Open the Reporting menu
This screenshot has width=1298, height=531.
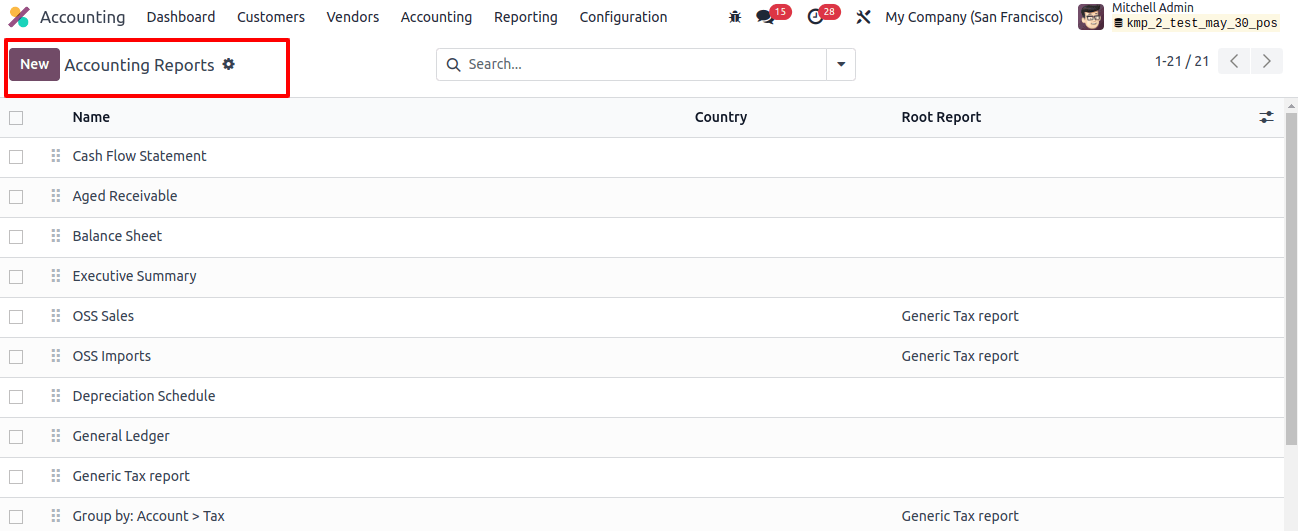(x=526, y=17)
